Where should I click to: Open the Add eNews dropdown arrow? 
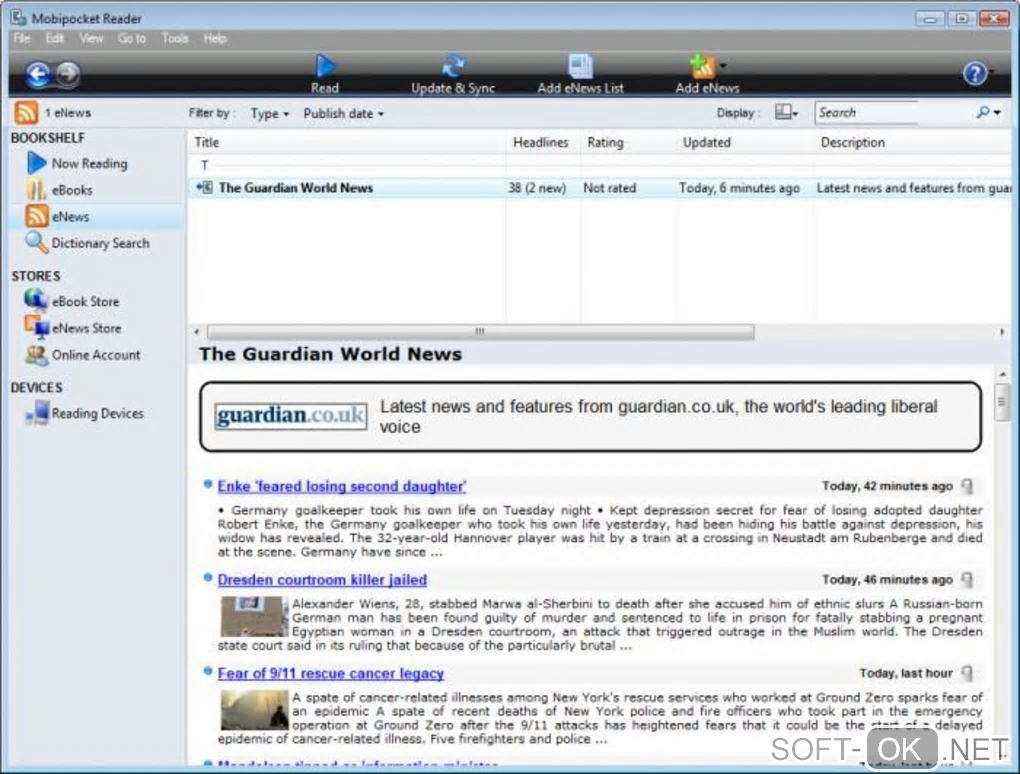(x=723, y=65)
